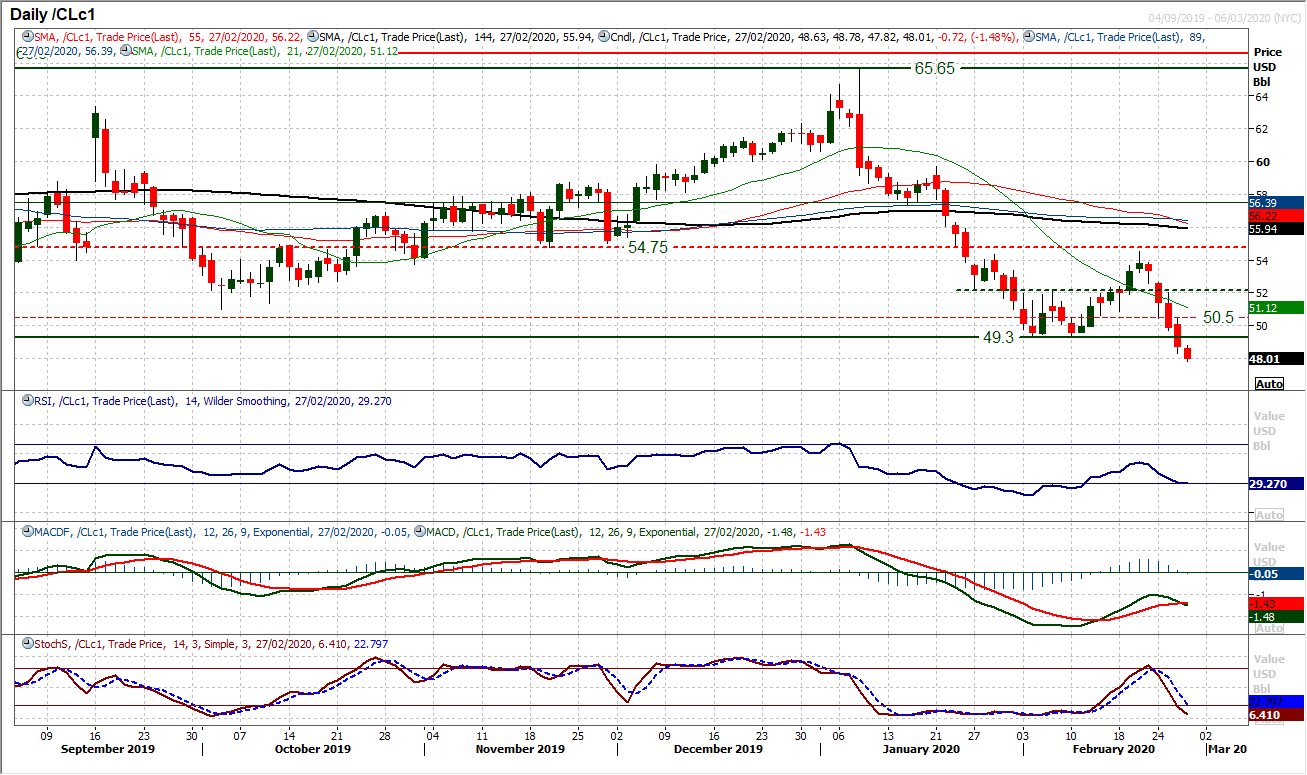The height and width of the screenshot is (775, 1307).
Task: Click the blue 56.39 SMA value tag
Action: point(1277,203)
